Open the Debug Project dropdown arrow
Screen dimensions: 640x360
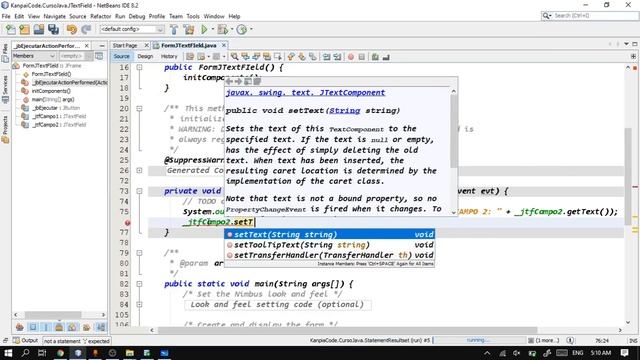coord(232,29)
